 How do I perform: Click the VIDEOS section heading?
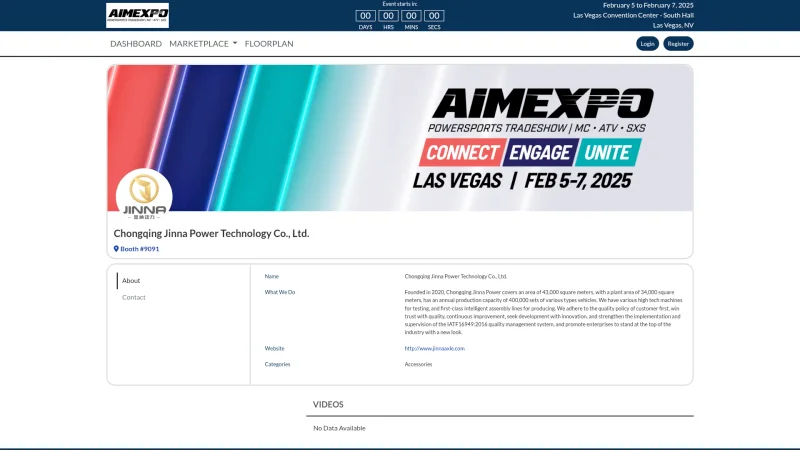pyautogui.click(x=328, y=404)
